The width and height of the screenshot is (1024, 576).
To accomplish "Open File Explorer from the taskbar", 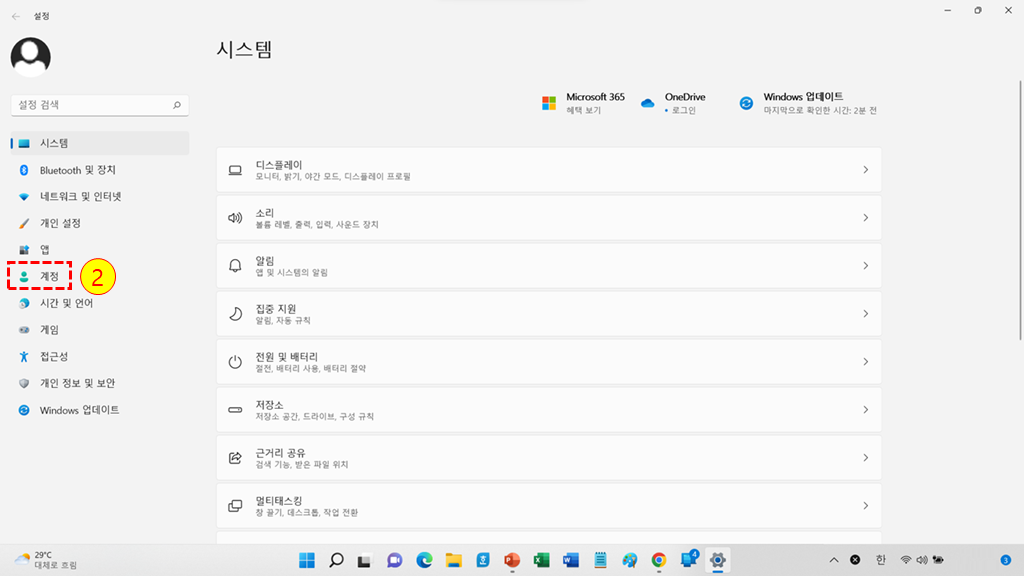I will click(454, 560).
